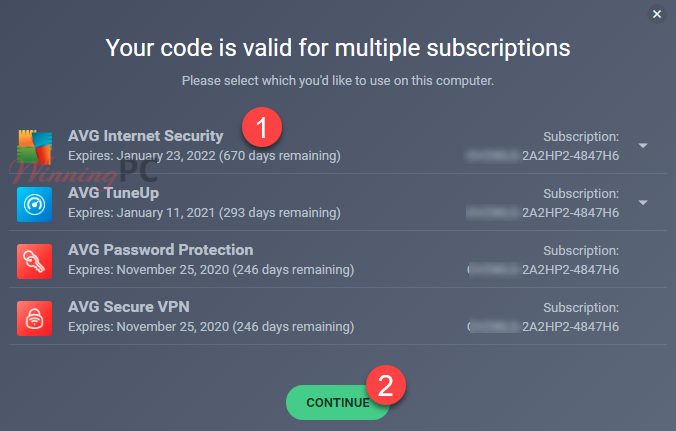Click the AVG Password Protection key icon
676x431 pixels.
(34, 261)
